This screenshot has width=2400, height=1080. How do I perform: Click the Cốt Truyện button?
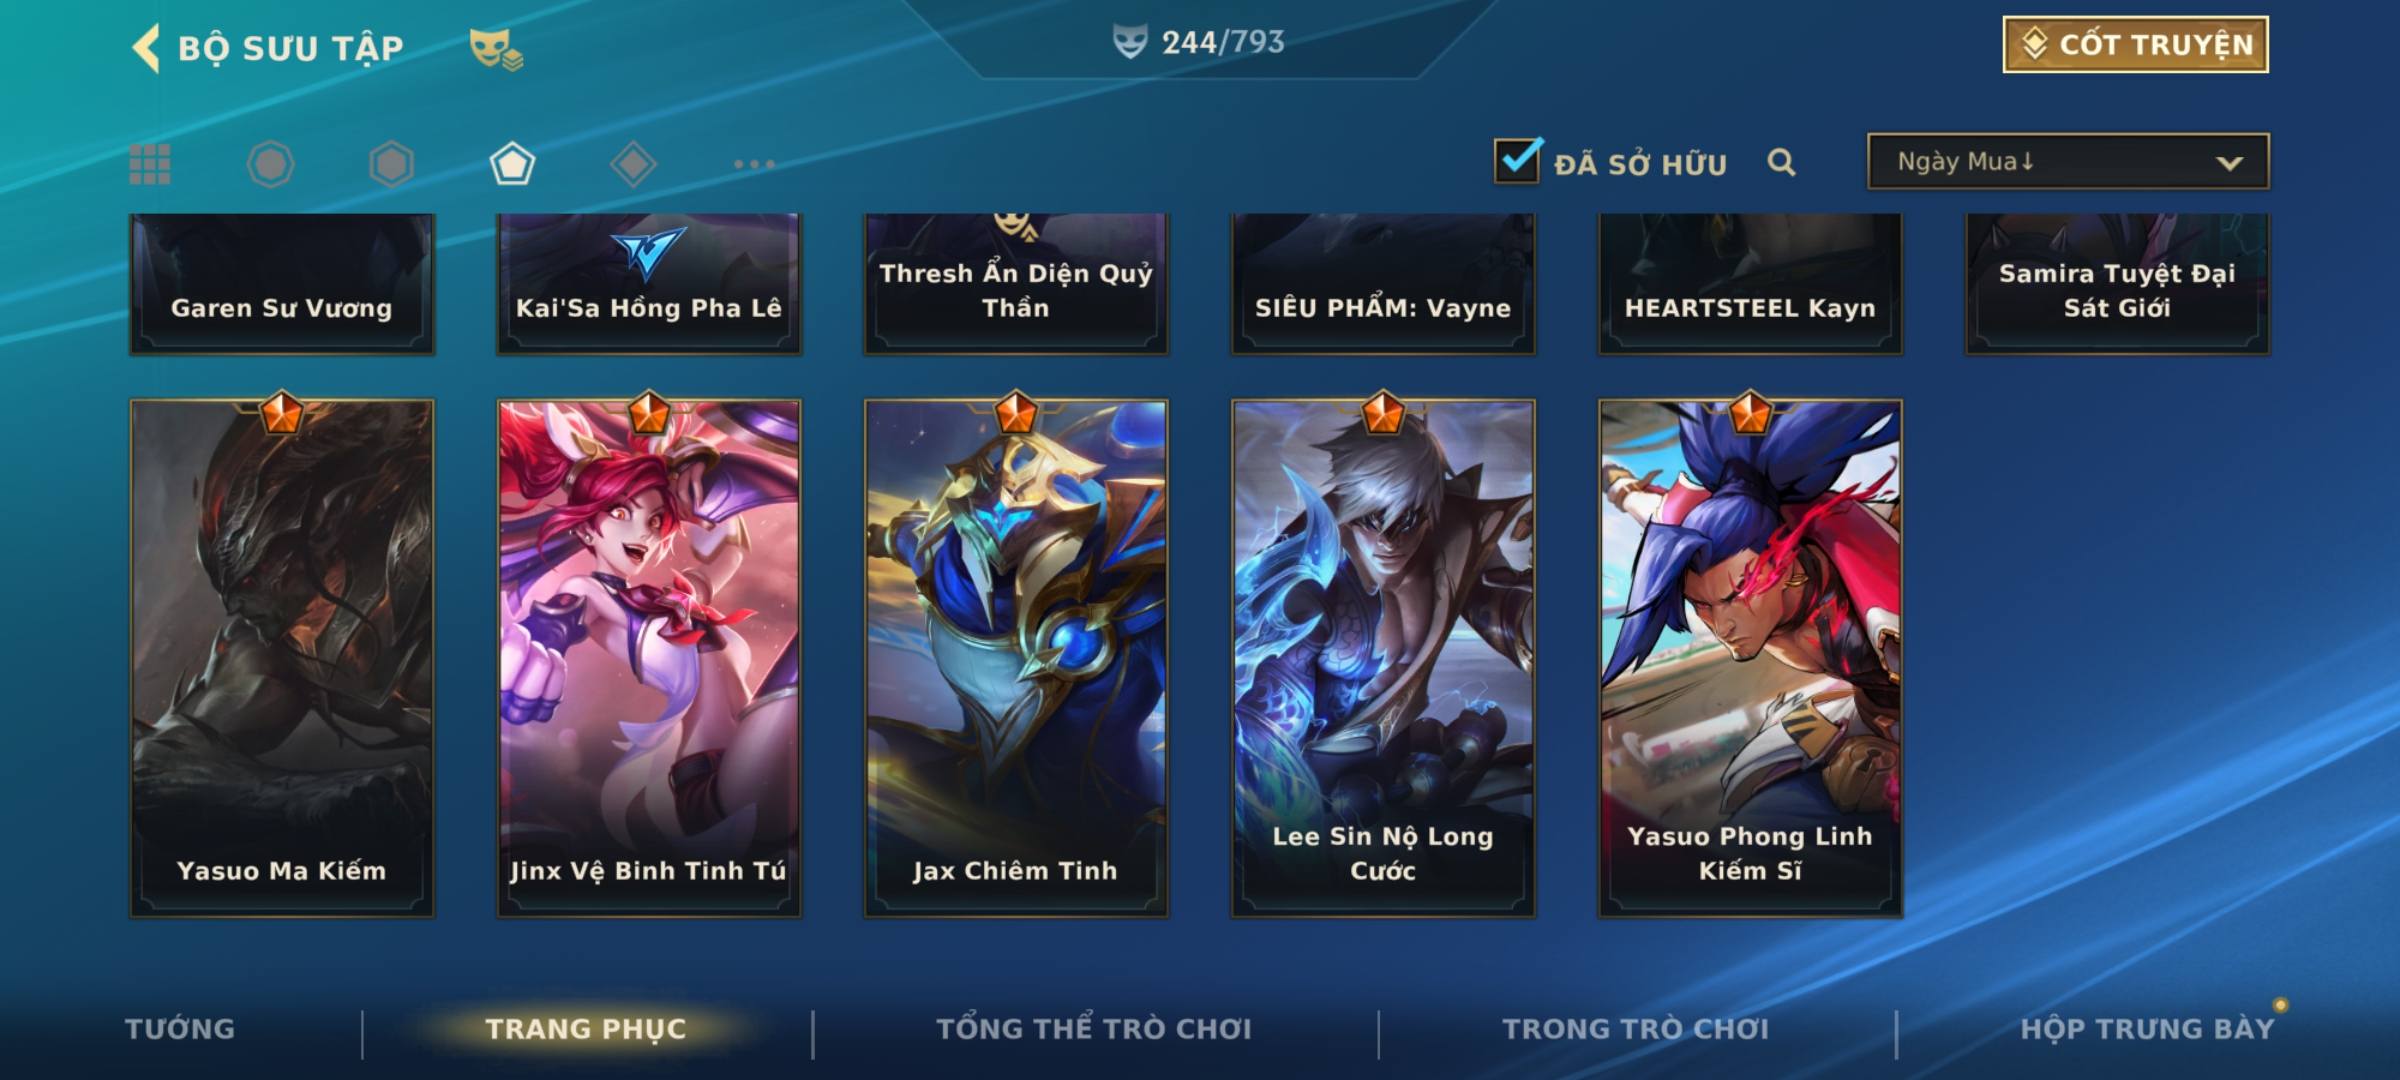pos(2135,44)
